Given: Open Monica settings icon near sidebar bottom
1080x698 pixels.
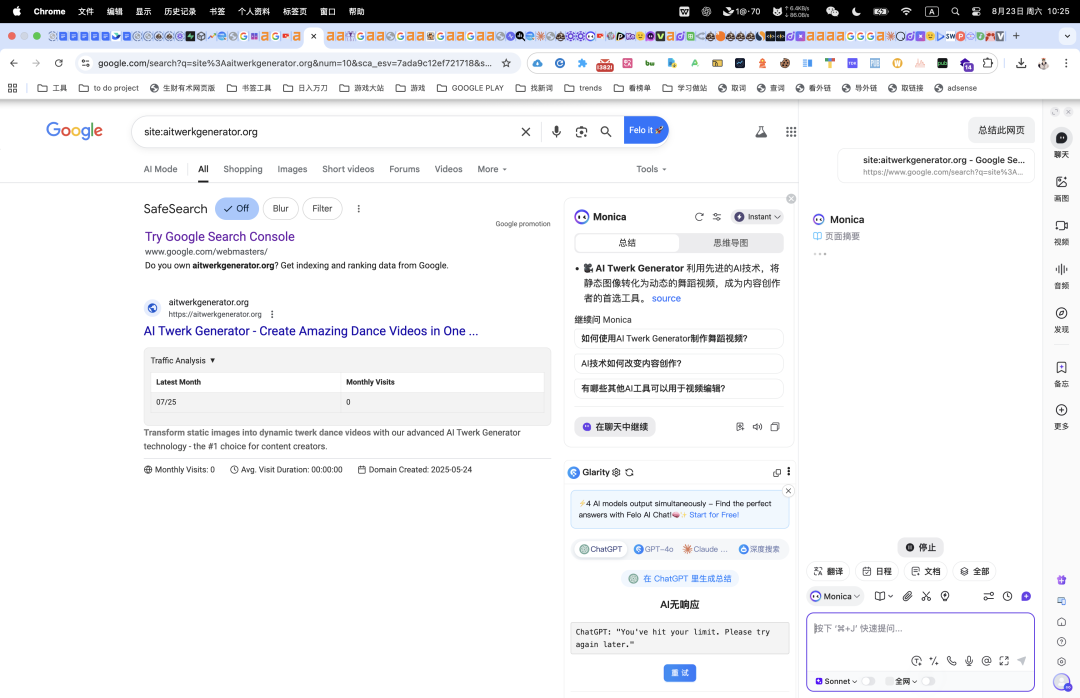Looking at the screenshot, I should click(x=1061, y=661).
